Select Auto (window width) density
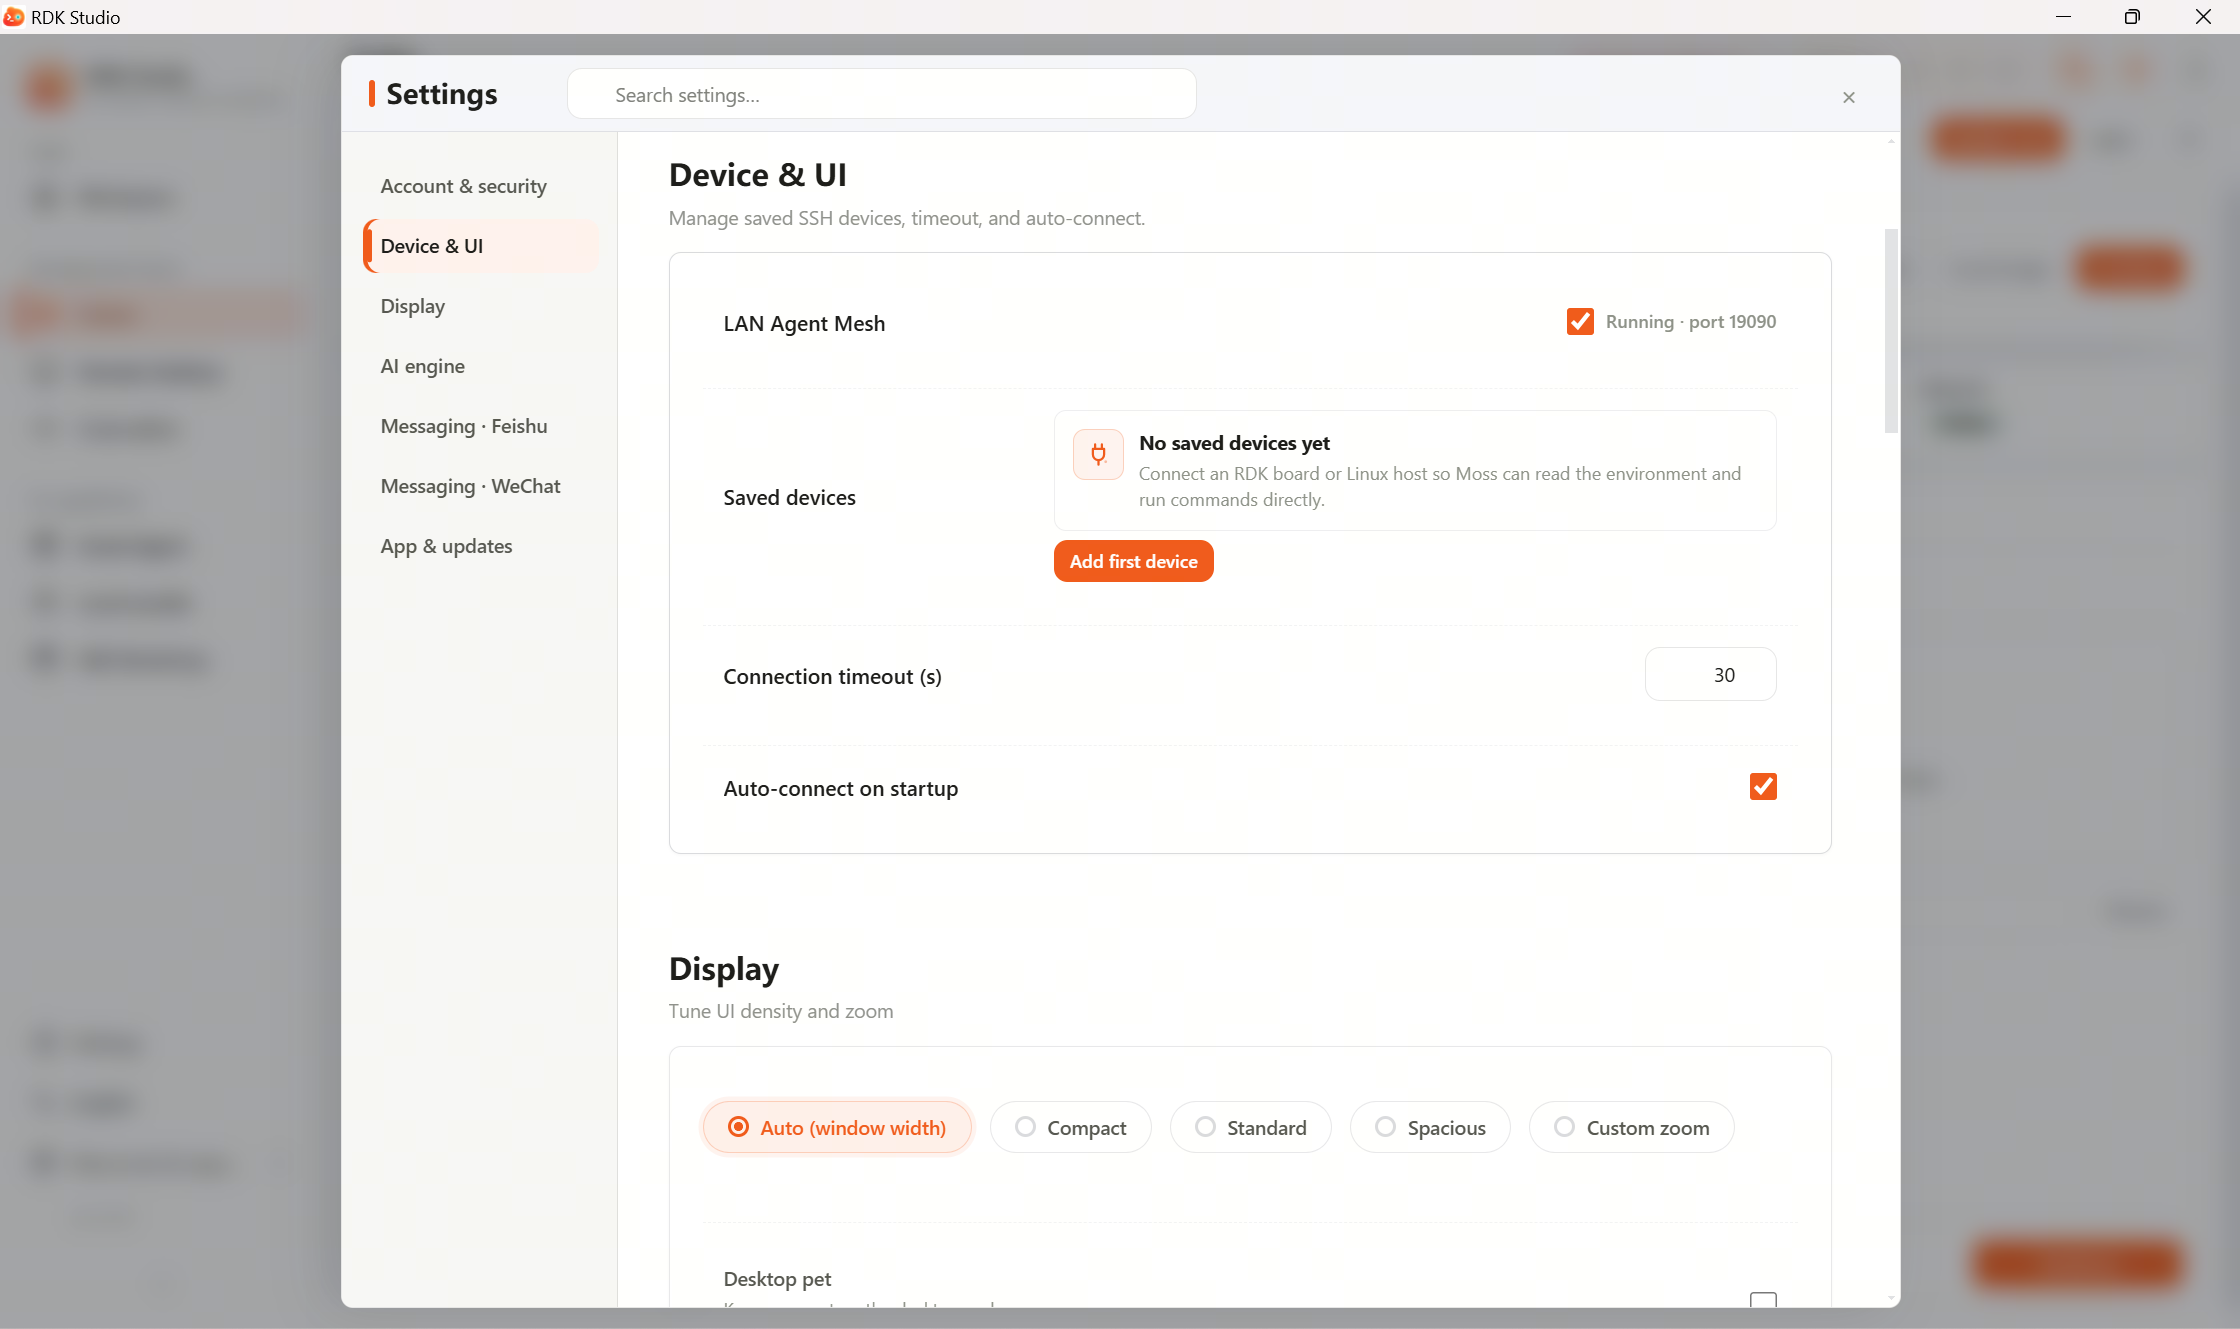The width and height of the screenshot is (2240, 1329). click(x=837, y=1127)
